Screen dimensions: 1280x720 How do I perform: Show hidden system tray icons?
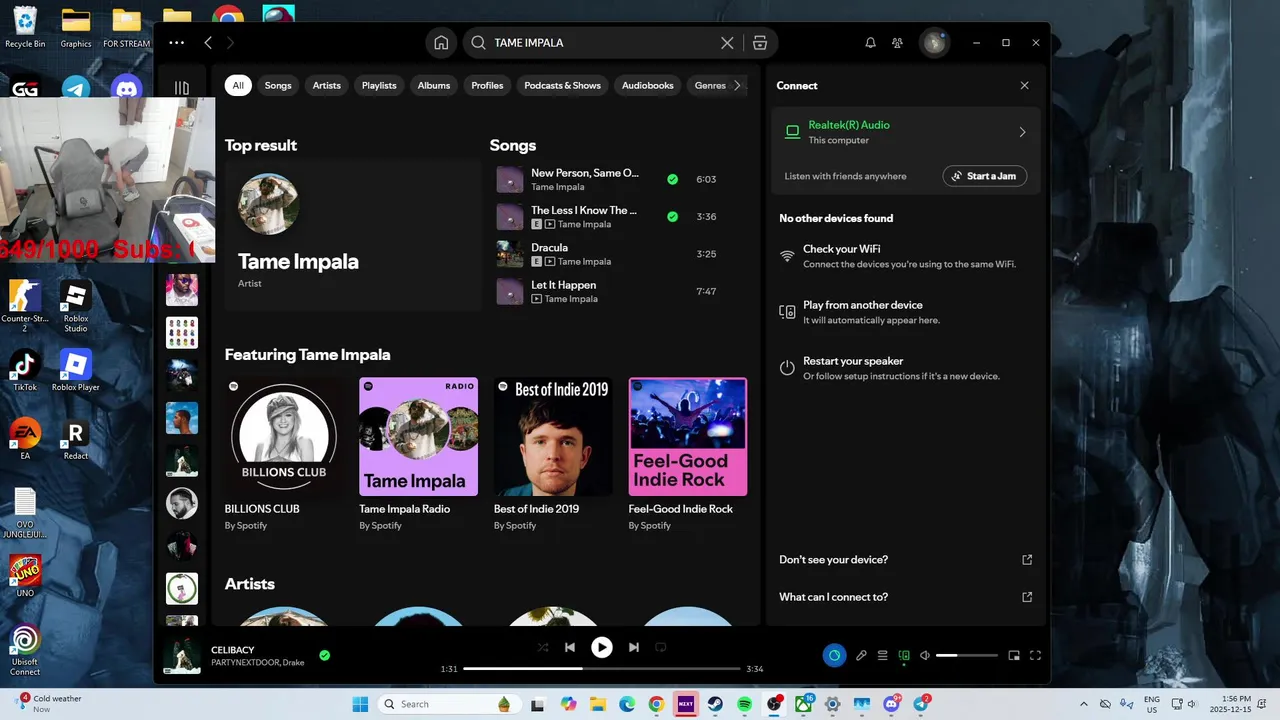click(1084, 704)
